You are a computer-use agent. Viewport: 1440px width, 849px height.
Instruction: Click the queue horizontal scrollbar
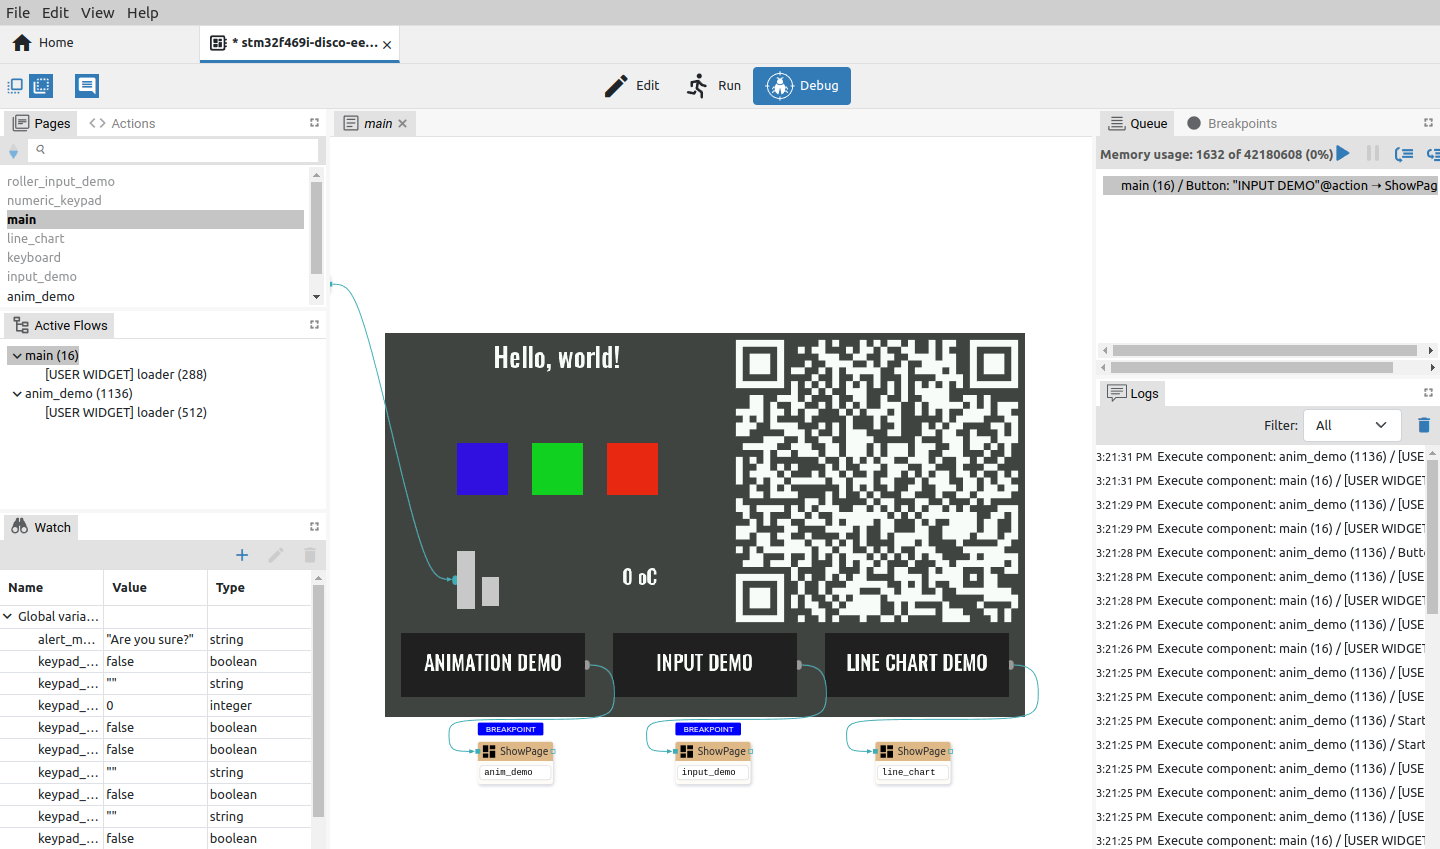tap(1265, 351)
